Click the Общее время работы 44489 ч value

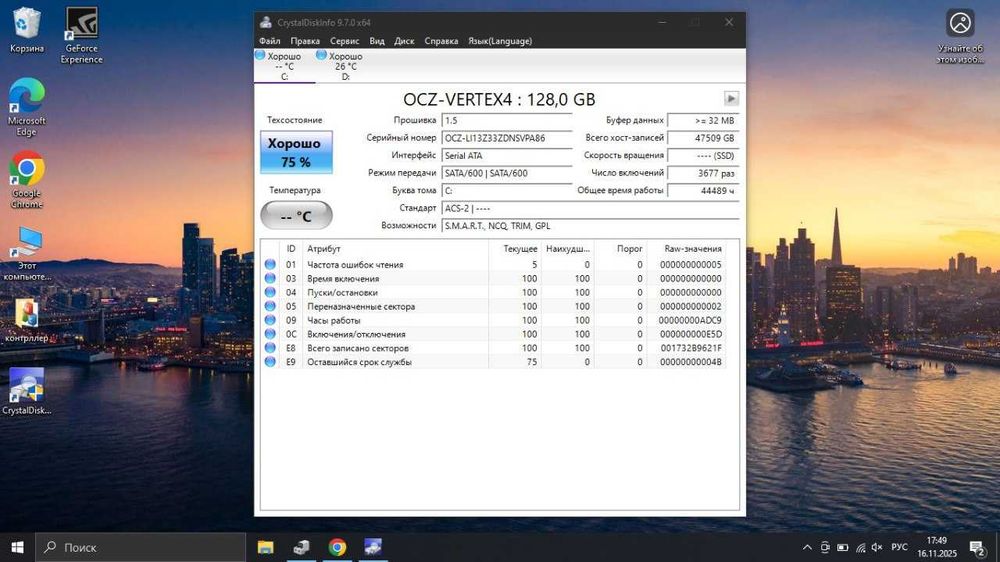(x=703, y=191)
